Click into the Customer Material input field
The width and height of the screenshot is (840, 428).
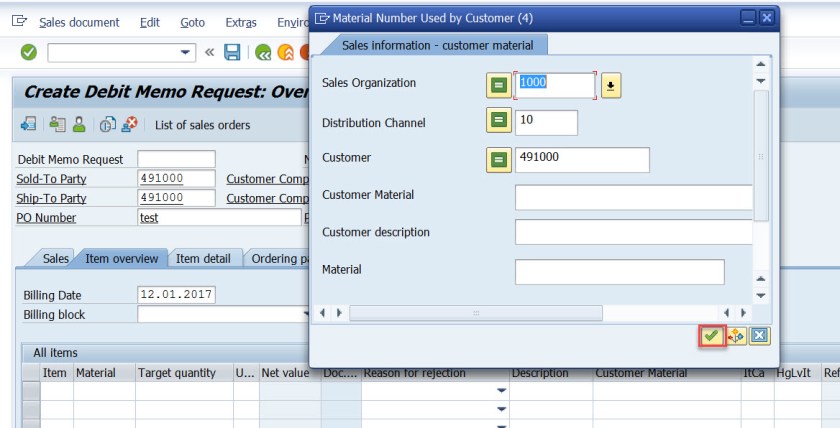tap(632, 197)
